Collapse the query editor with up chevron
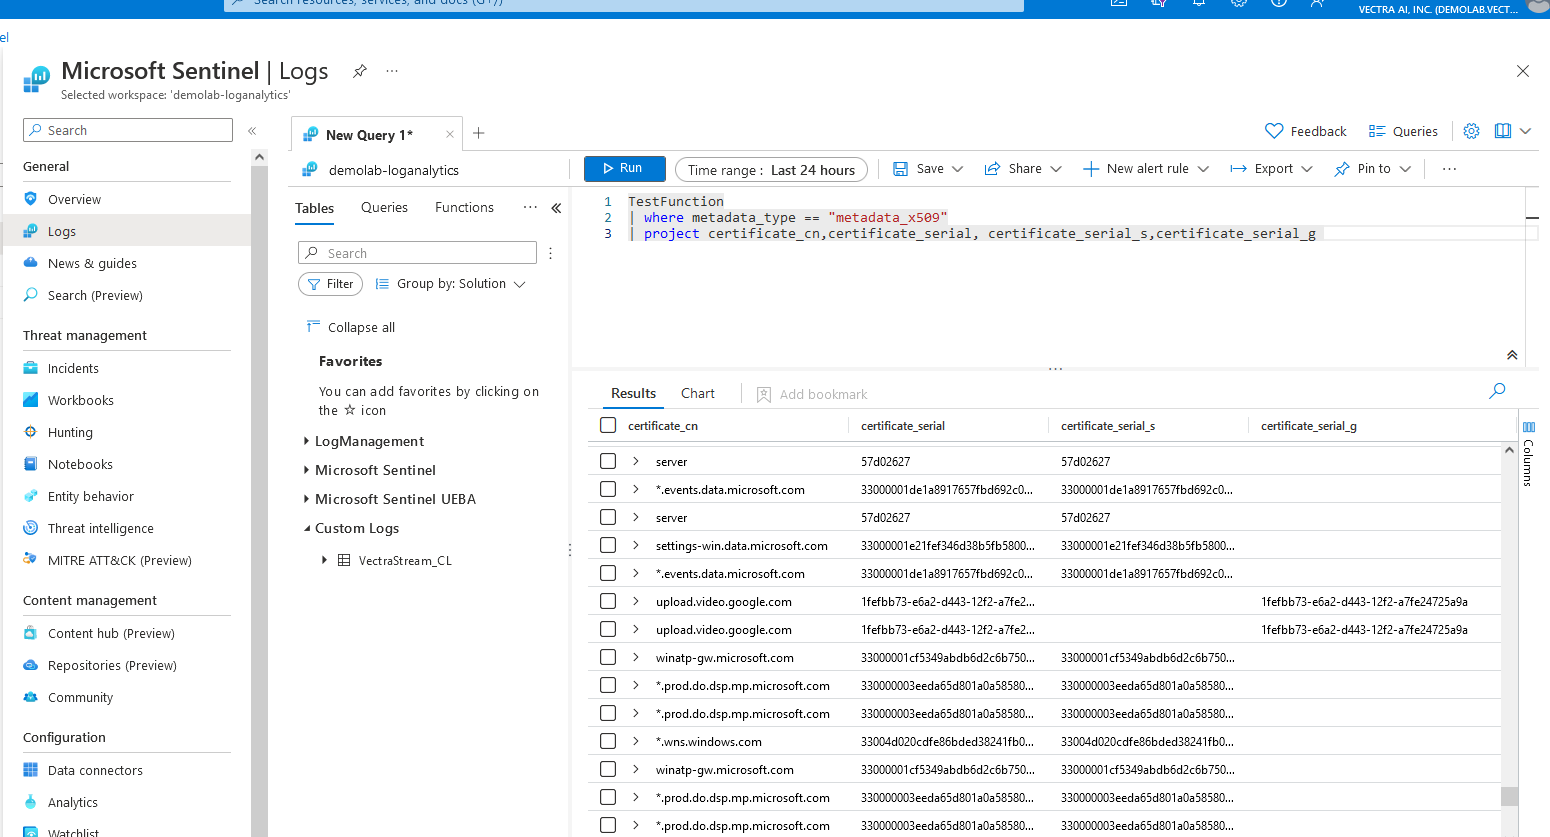The height and width of the screenshot is (837, 1550). pos(1512,355)
